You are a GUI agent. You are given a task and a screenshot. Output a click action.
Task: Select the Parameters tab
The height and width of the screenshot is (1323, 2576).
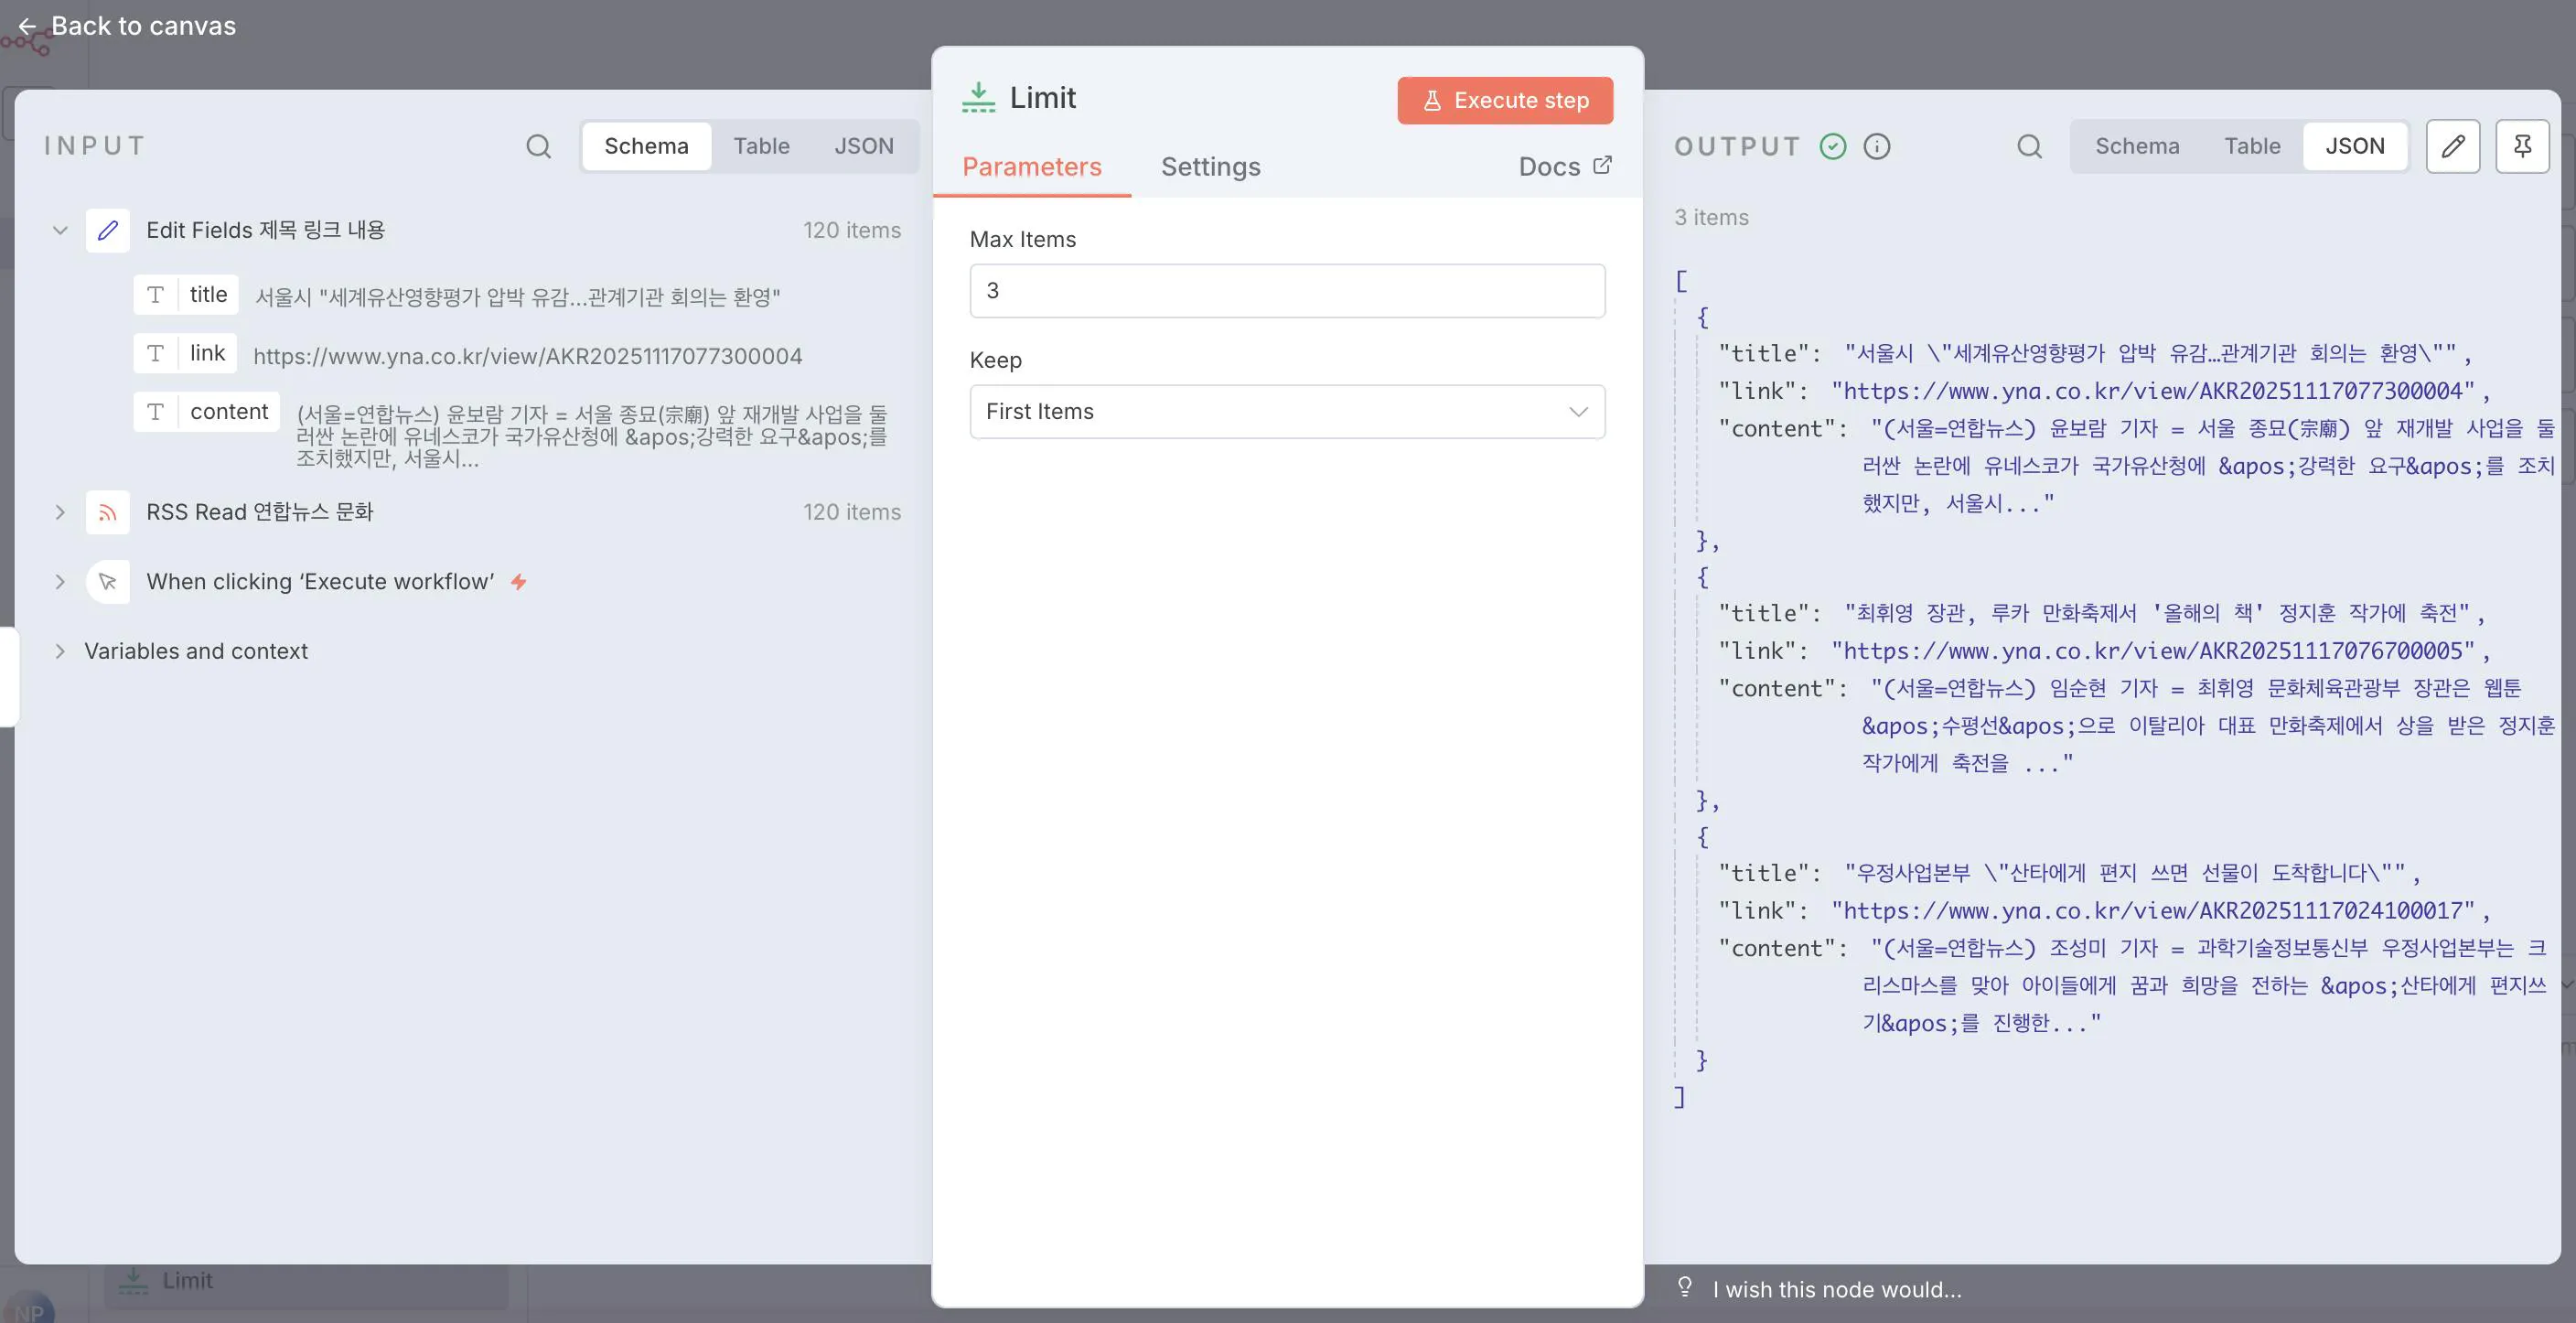[x=1031, y=167]
